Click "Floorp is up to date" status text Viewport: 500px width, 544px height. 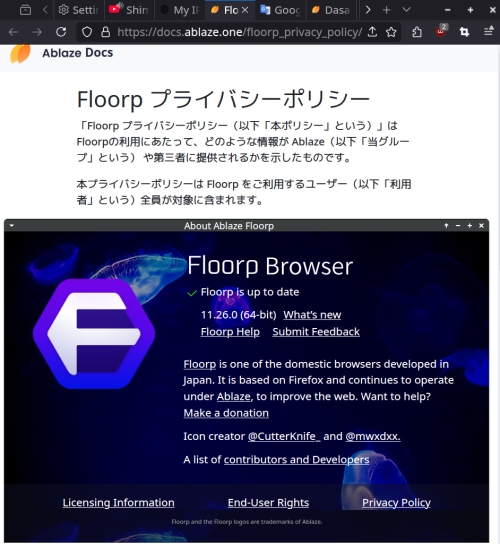click(x=250, y=292)
